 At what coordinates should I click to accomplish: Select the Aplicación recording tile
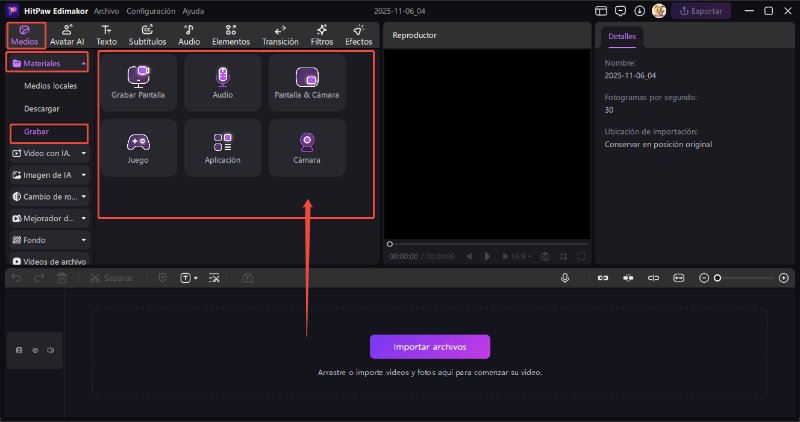pos(223,142)
